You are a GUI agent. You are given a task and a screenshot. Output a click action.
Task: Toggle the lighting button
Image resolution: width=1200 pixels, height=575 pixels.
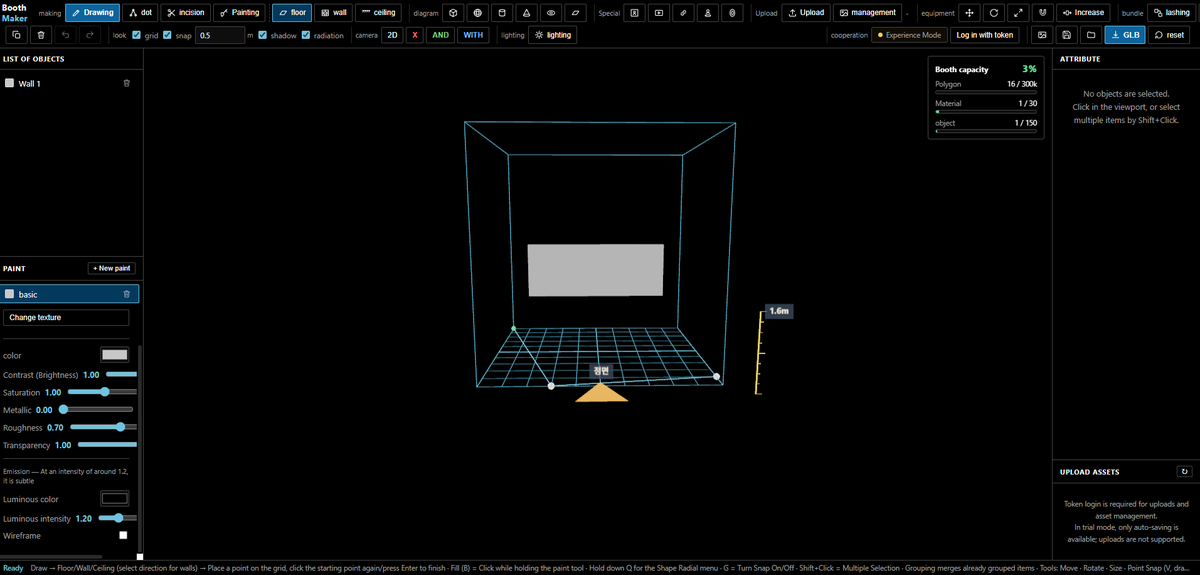pos(553,35)
